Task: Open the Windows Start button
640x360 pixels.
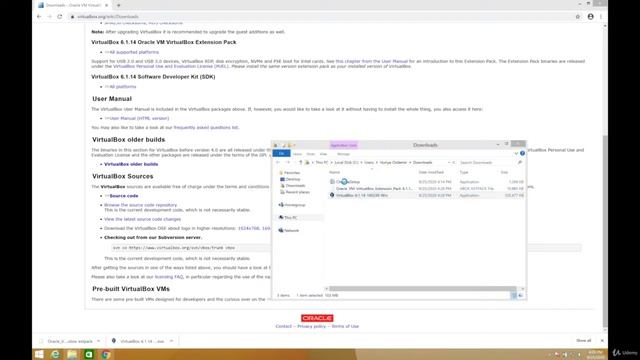Action: [x=39, y=354]
